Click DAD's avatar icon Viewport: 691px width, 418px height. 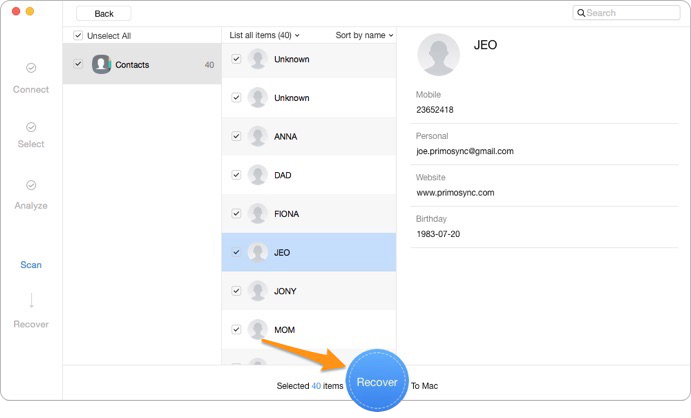(x=257, y=175)
